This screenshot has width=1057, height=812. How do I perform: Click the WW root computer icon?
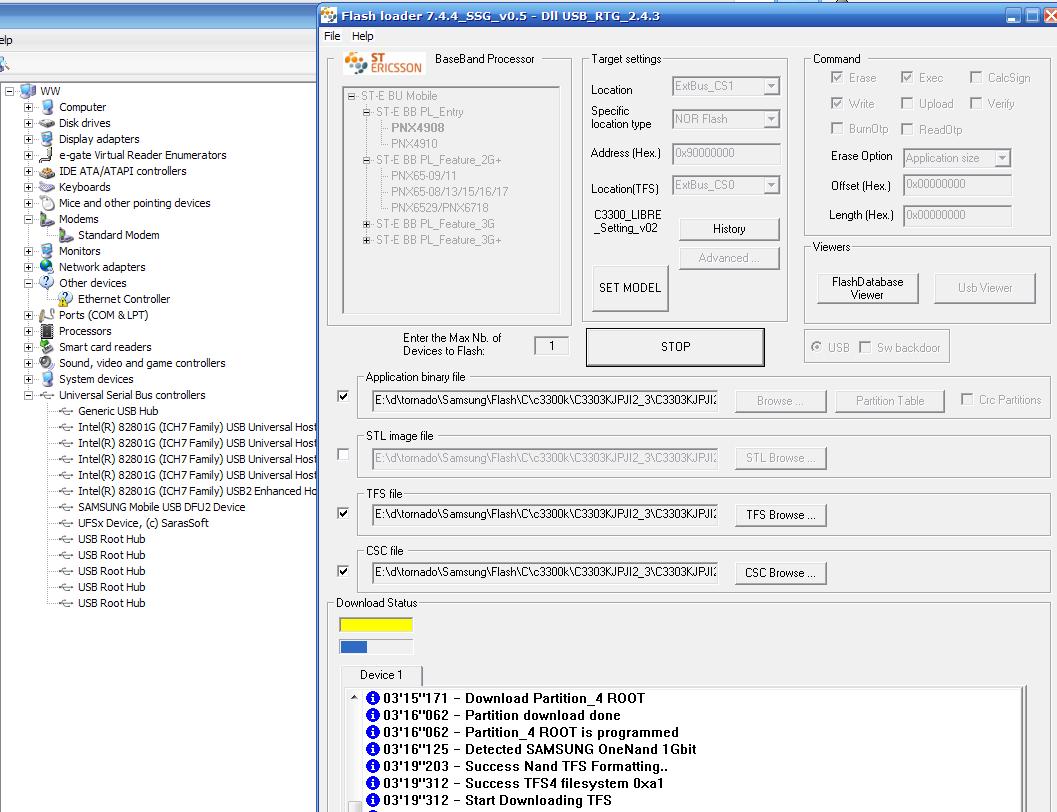tap(28, 91)
